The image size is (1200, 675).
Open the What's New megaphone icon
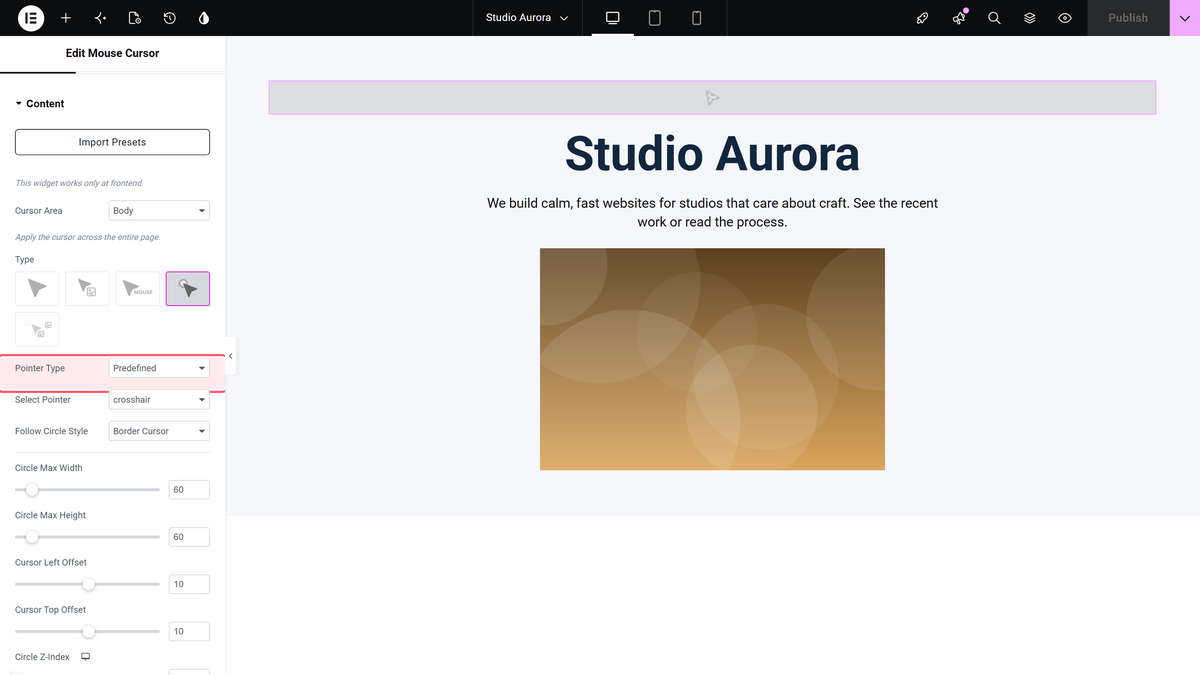tap(959, 18)
